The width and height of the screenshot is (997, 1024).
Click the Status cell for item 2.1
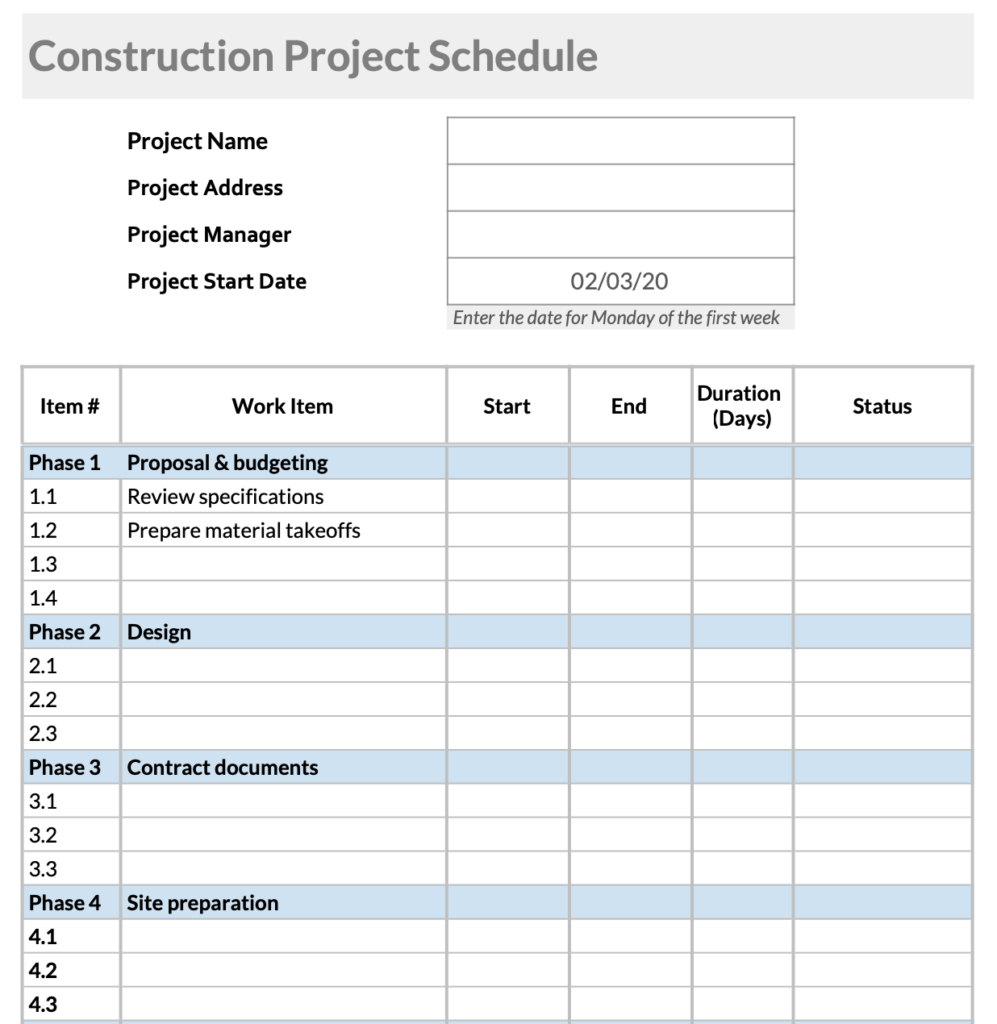(x=882, y=666)
